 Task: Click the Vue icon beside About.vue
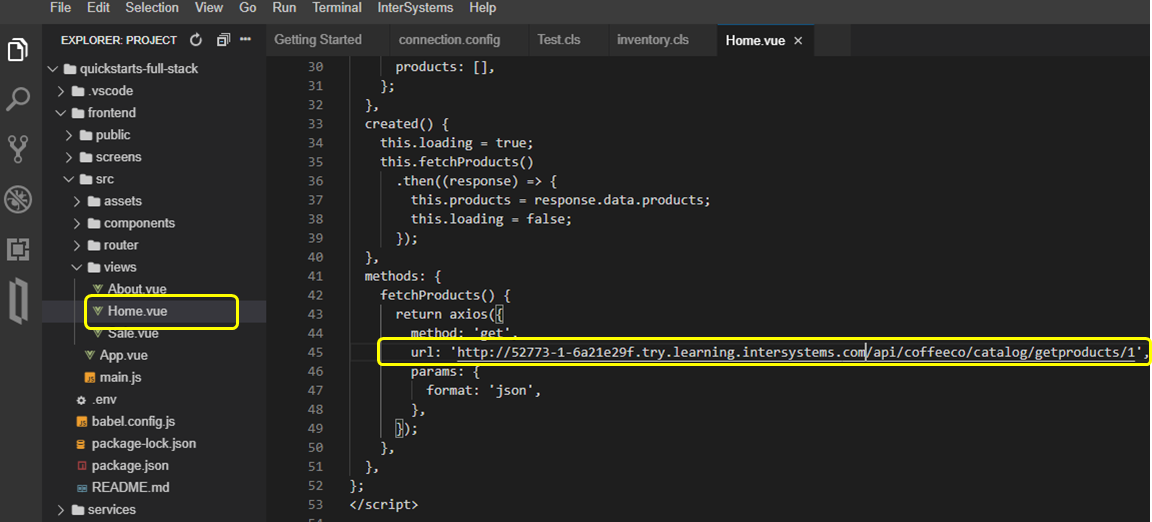tap(98, 289)
